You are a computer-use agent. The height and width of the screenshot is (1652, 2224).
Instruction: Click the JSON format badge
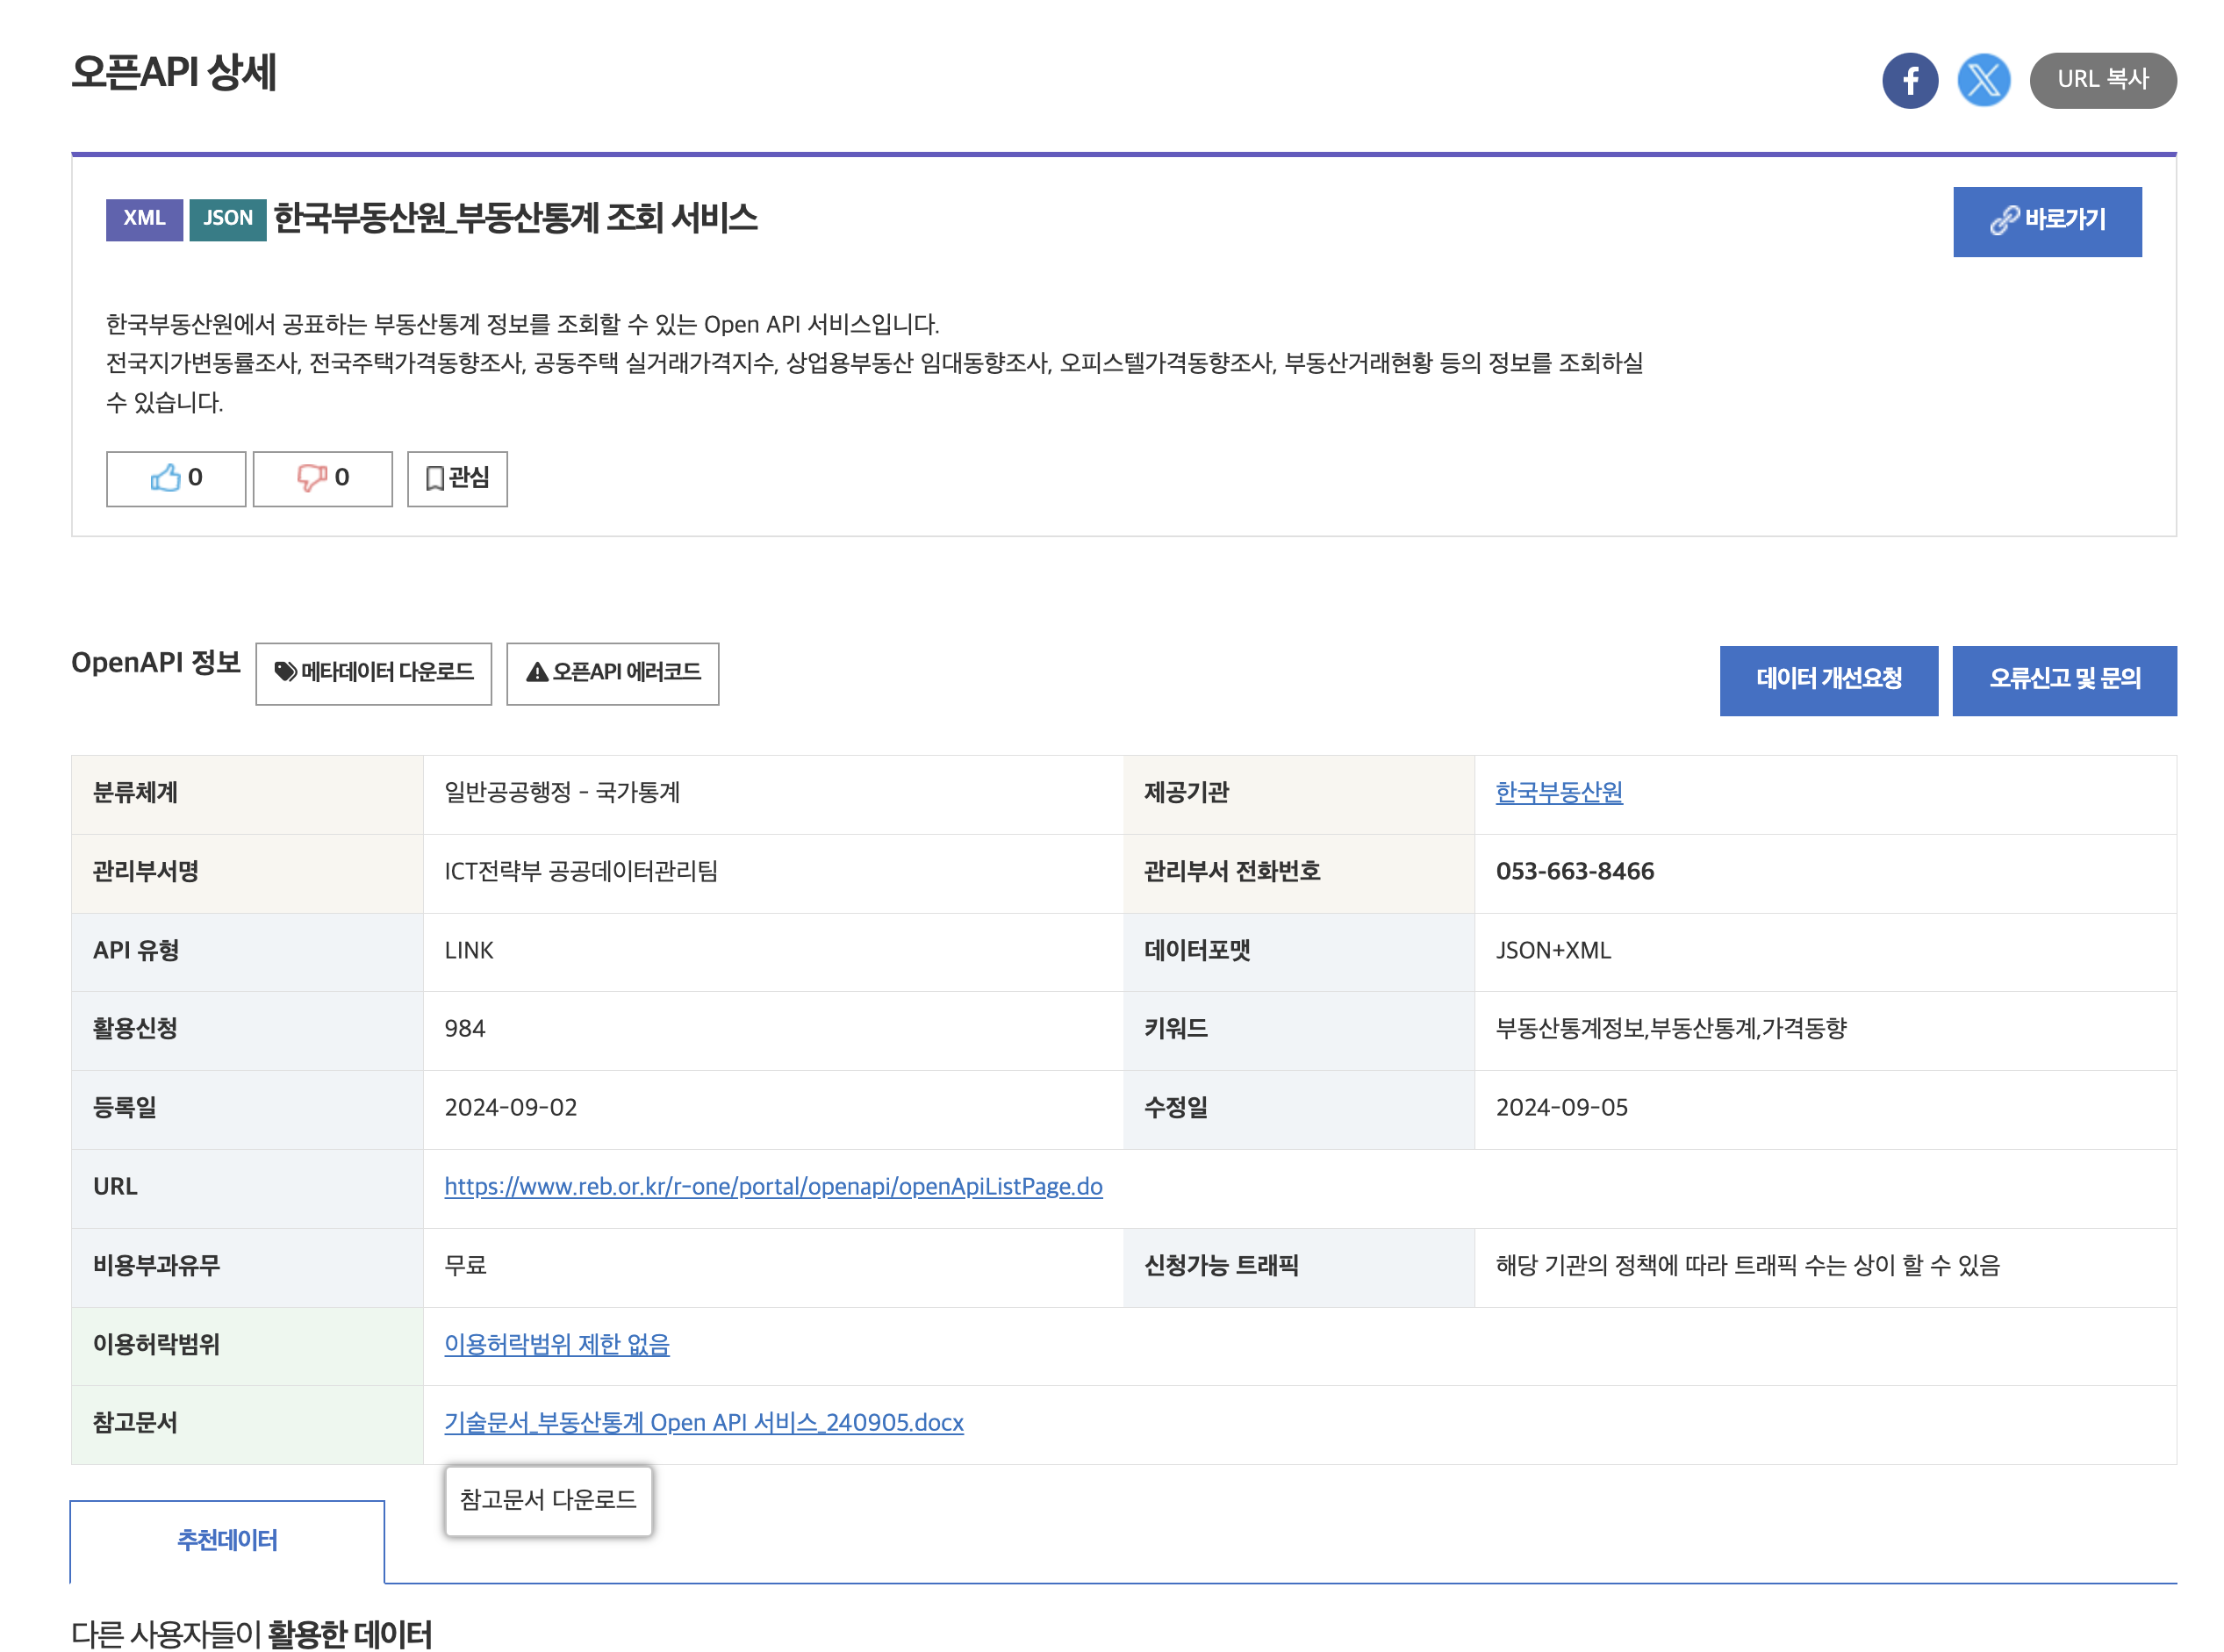pos(227,219)
